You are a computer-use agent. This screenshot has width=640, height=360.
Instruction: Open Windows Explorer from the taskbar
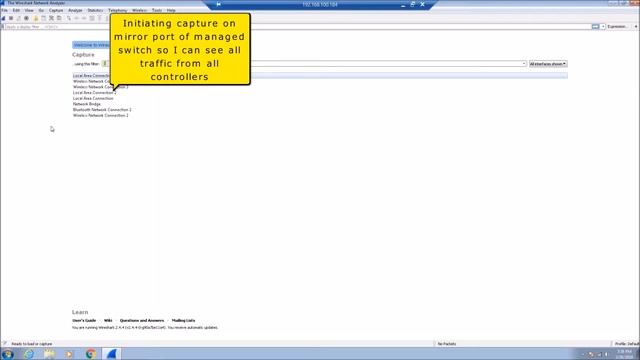(x=49, y=354)
